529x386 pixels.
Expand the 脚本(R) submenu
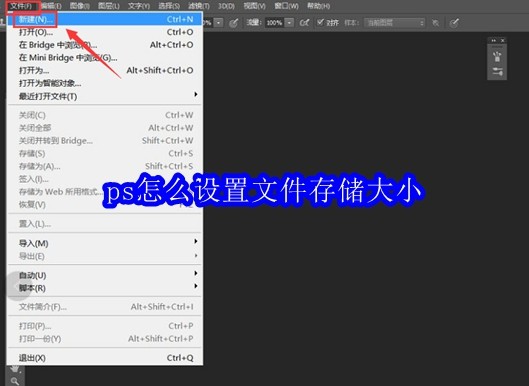click(x=105, y=288)
